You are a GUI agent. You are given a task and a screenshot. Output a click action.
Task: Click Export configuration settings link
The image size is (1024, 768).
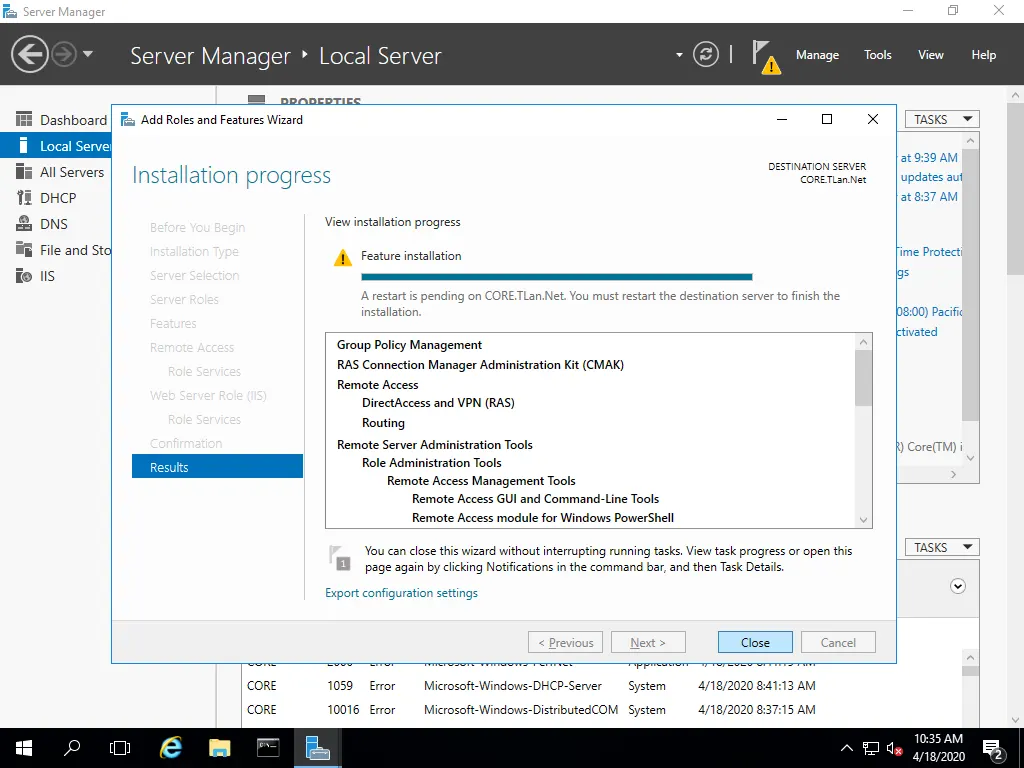point(401,593)
